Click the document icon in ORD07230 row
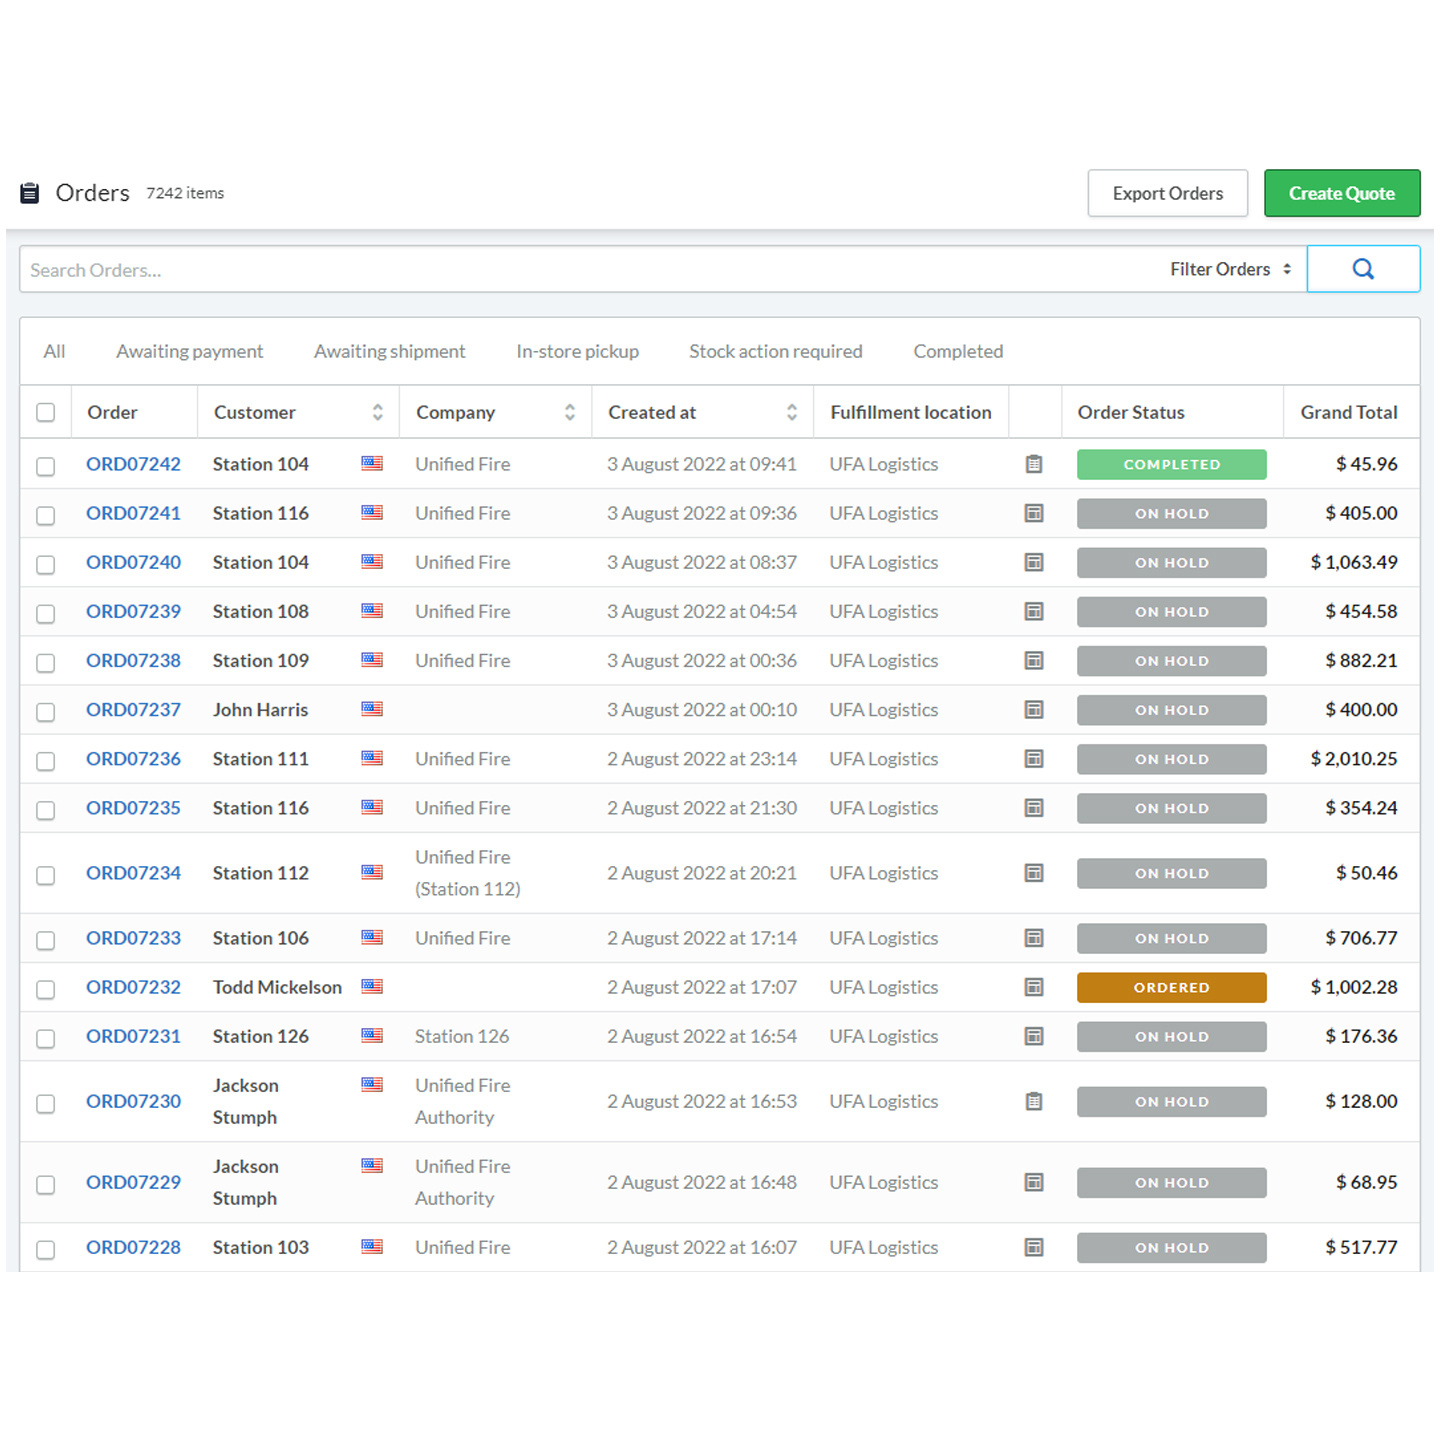Viewport: 1440px width, 1440px height. [x=1034, y=1101]
